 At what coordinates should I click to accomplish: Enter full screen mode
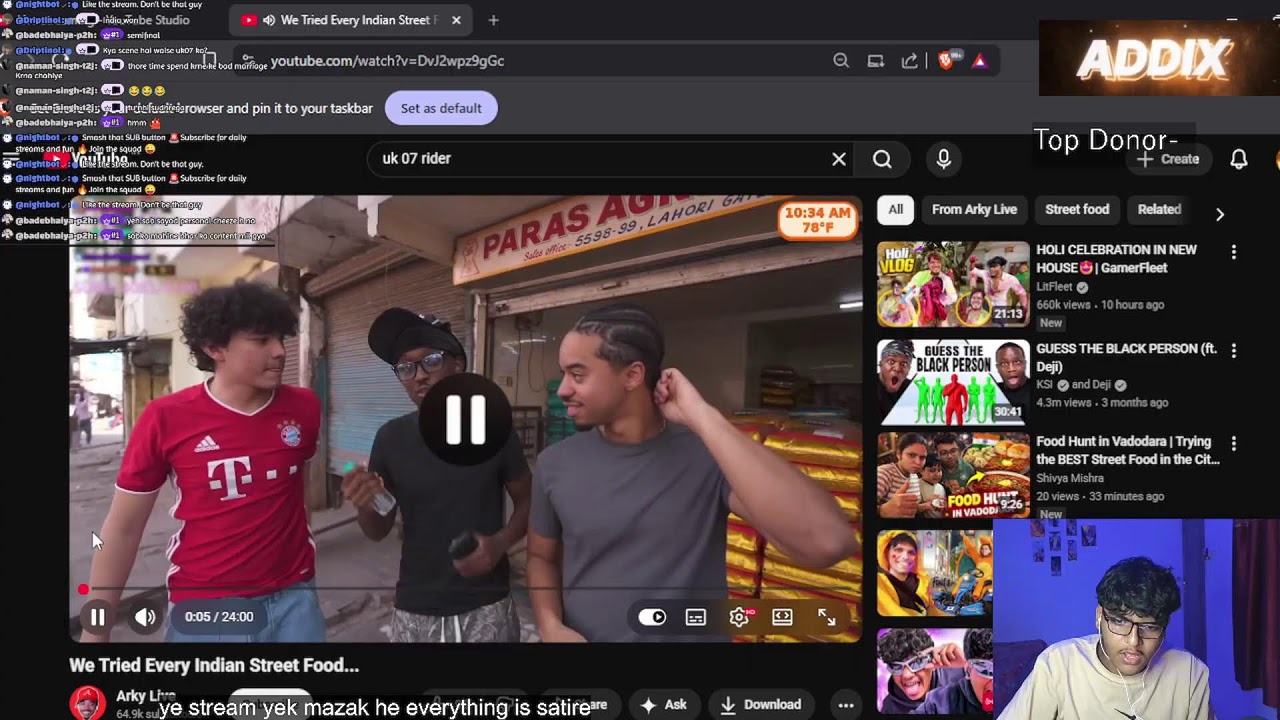click(x=826, y=617)
